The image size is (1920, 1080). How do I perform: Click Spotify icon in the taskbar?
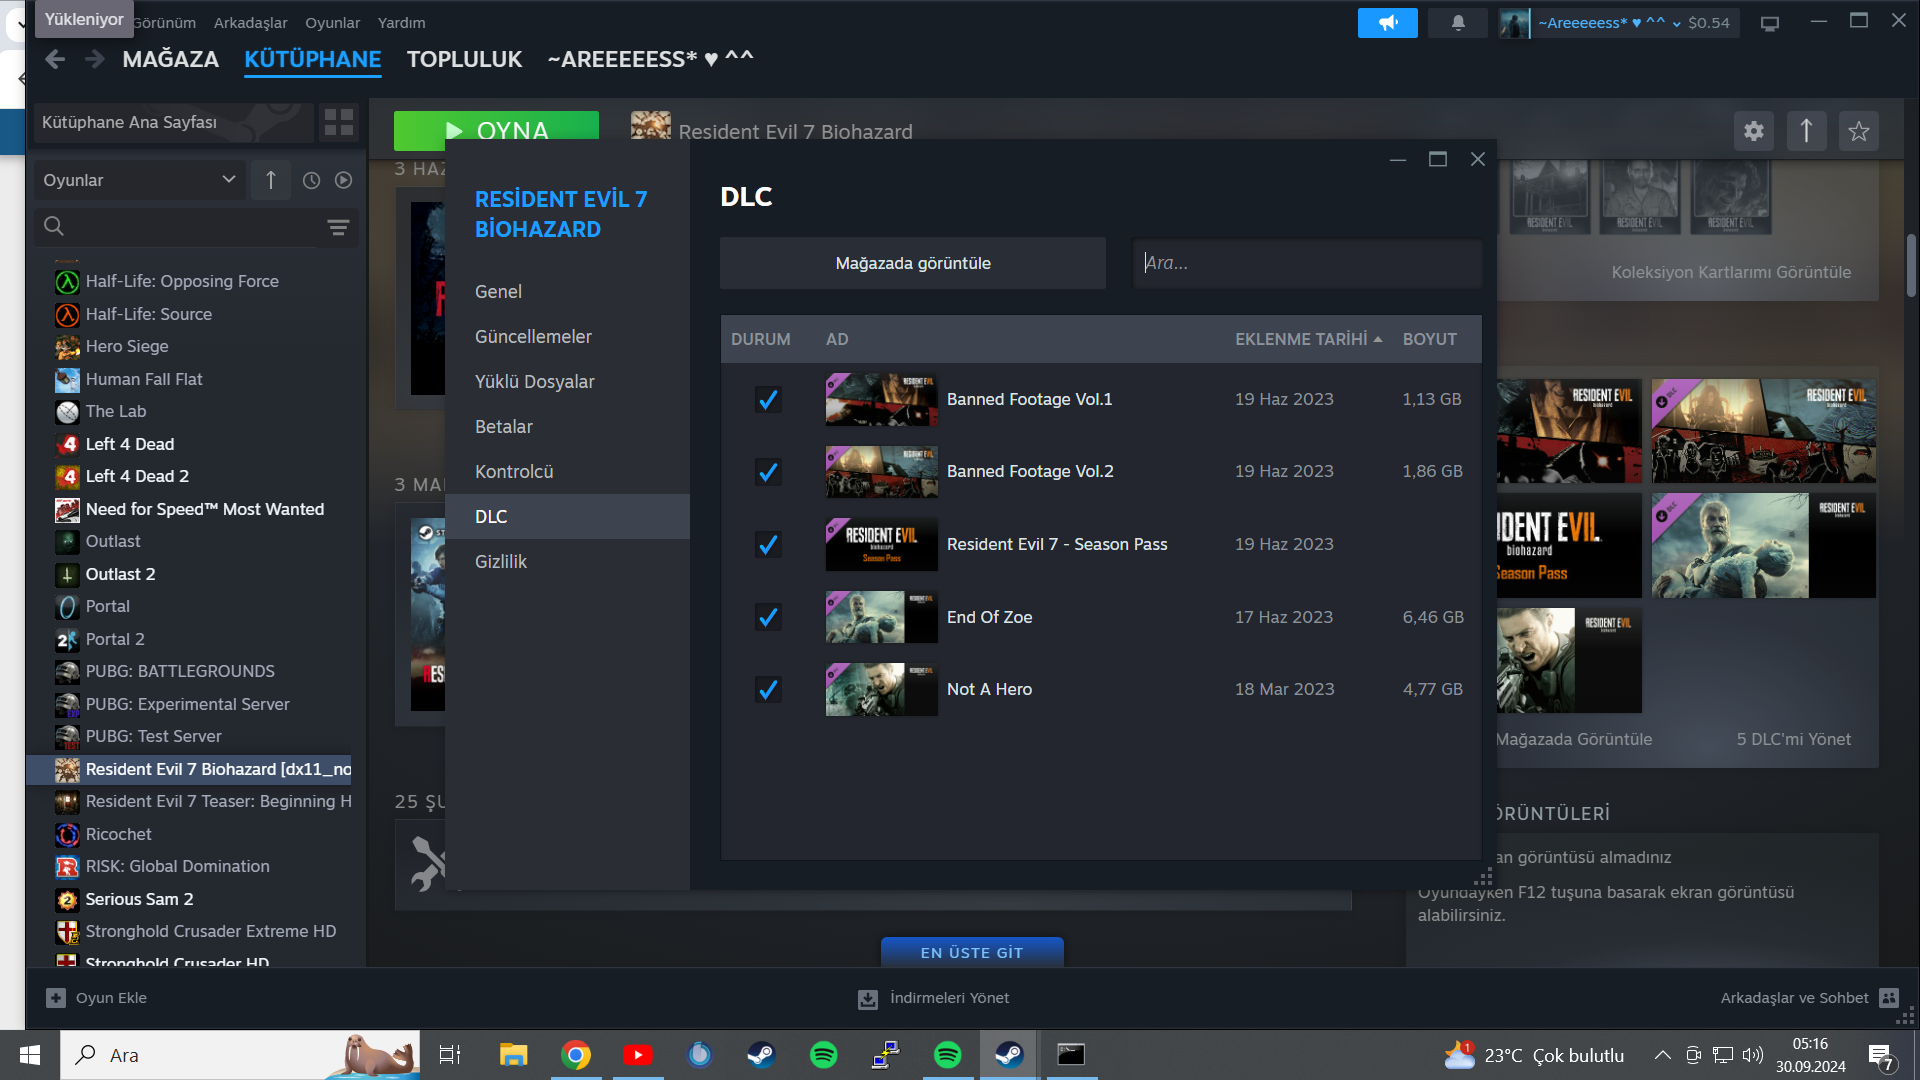pyautogui.click(x=823, y=1055)
